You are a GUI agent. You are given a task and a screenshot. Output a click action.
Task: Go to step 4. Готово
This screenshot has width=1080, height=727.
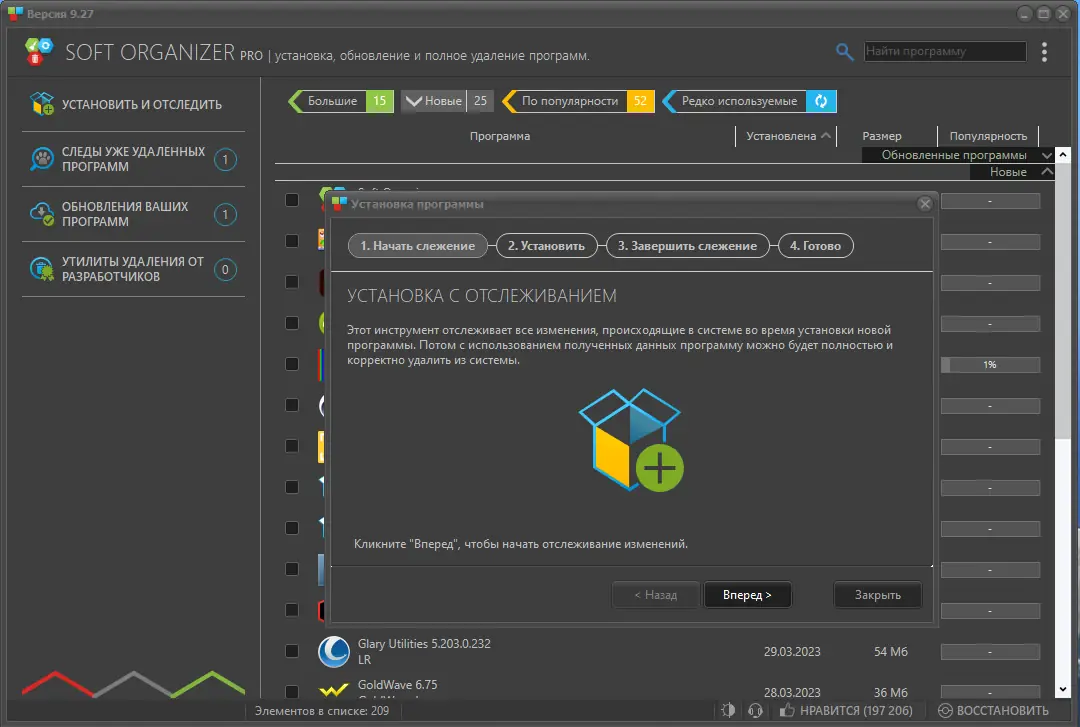pyautogui.click(x=816, y=246)
